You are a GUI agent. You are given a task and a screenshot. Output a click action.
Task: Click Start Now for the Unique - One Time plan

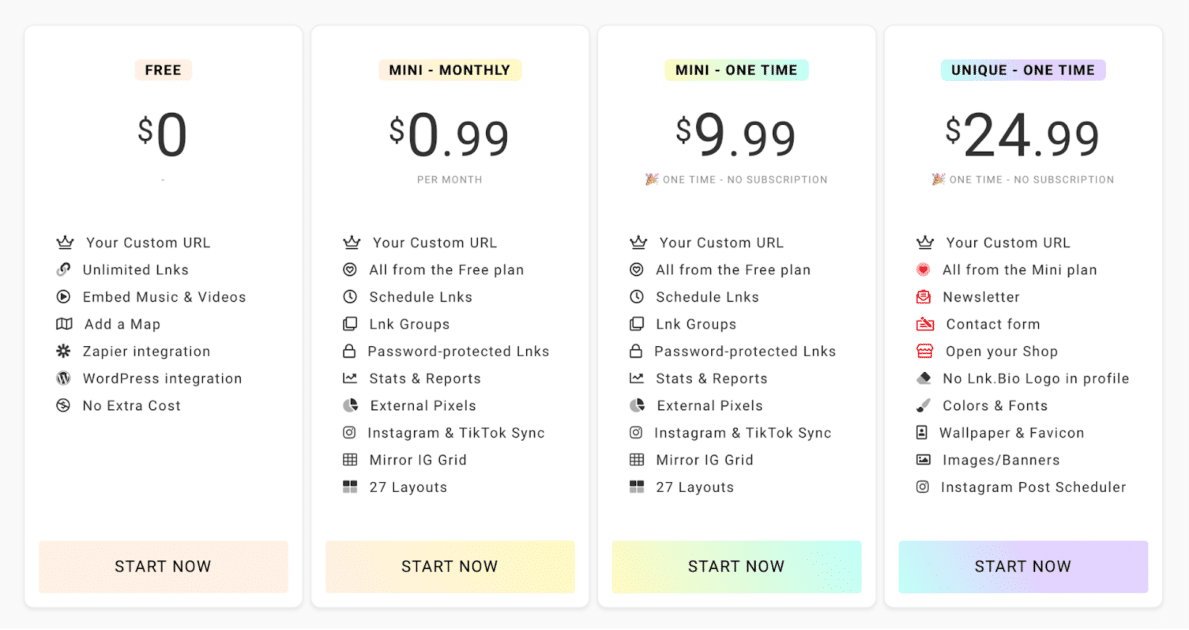1023,566
